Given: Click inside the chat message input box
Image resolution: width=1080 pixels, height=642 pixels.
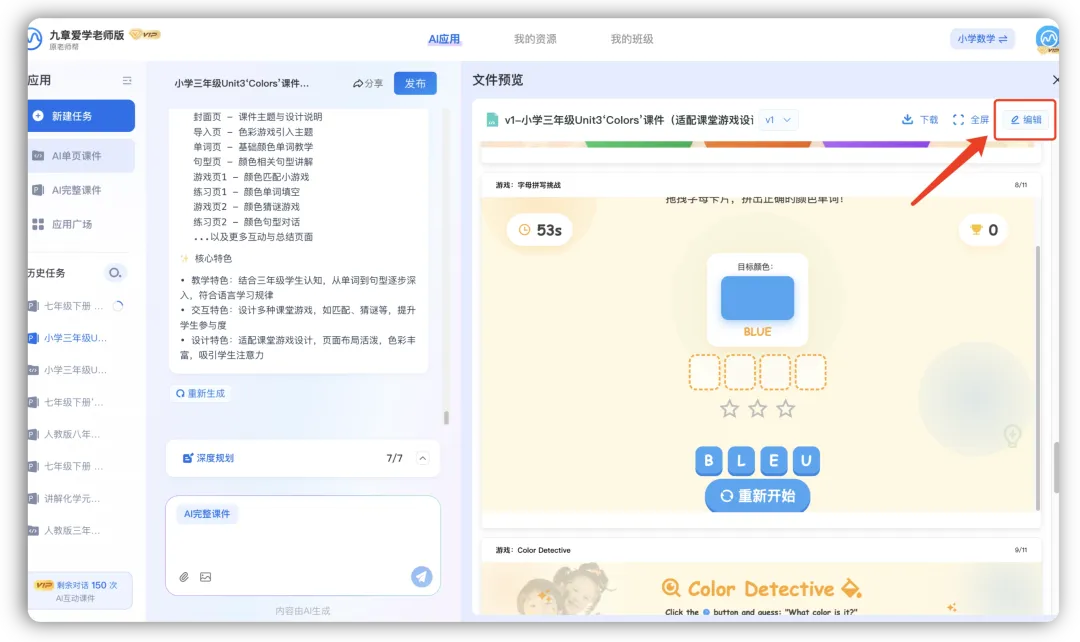Looking at the screenshot, I should [302, 545].
